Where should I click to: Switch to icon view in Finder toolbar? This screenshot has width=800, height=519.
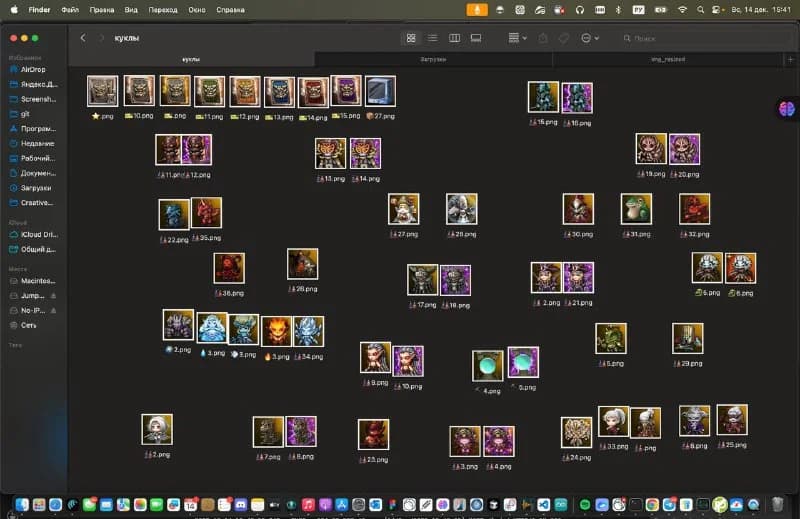pos(411,38)
